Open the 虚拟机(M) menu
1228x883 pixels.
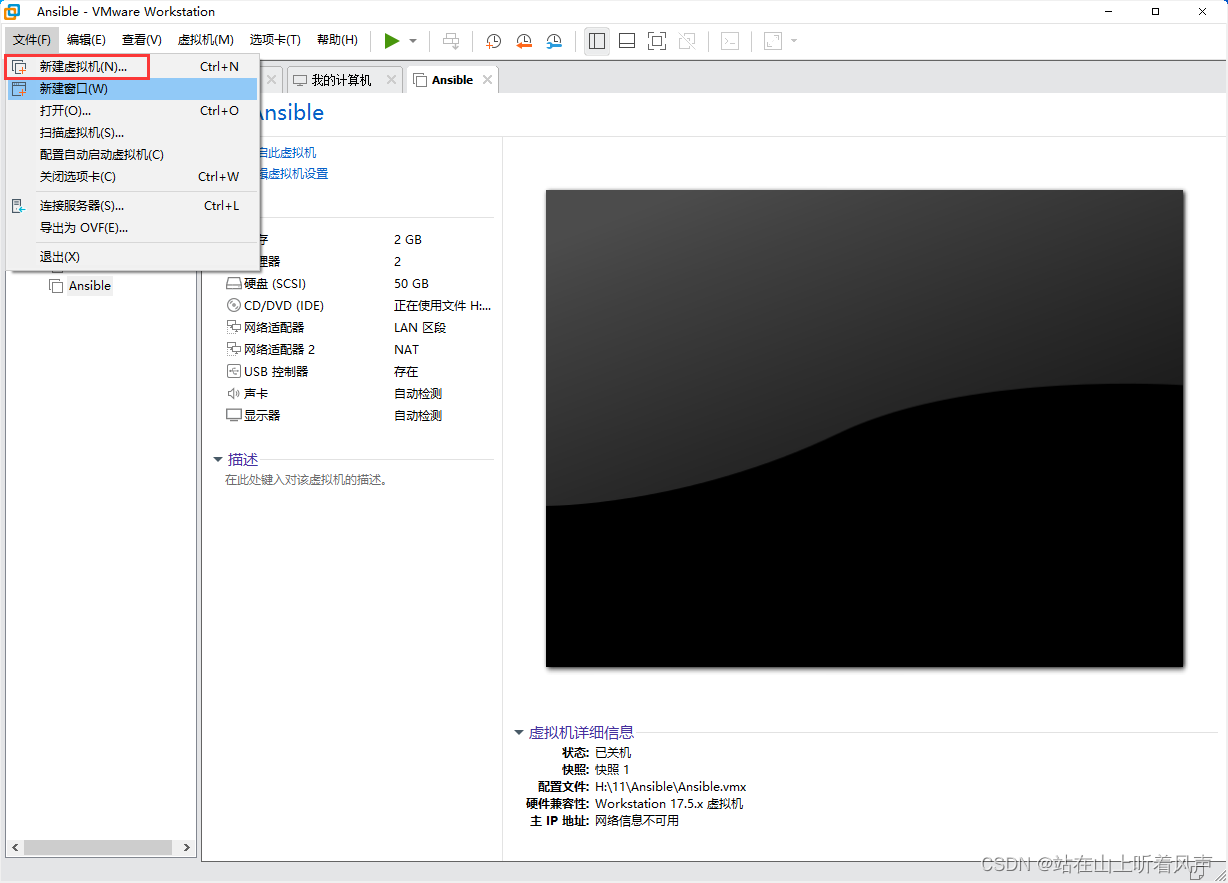coord(206,40)
